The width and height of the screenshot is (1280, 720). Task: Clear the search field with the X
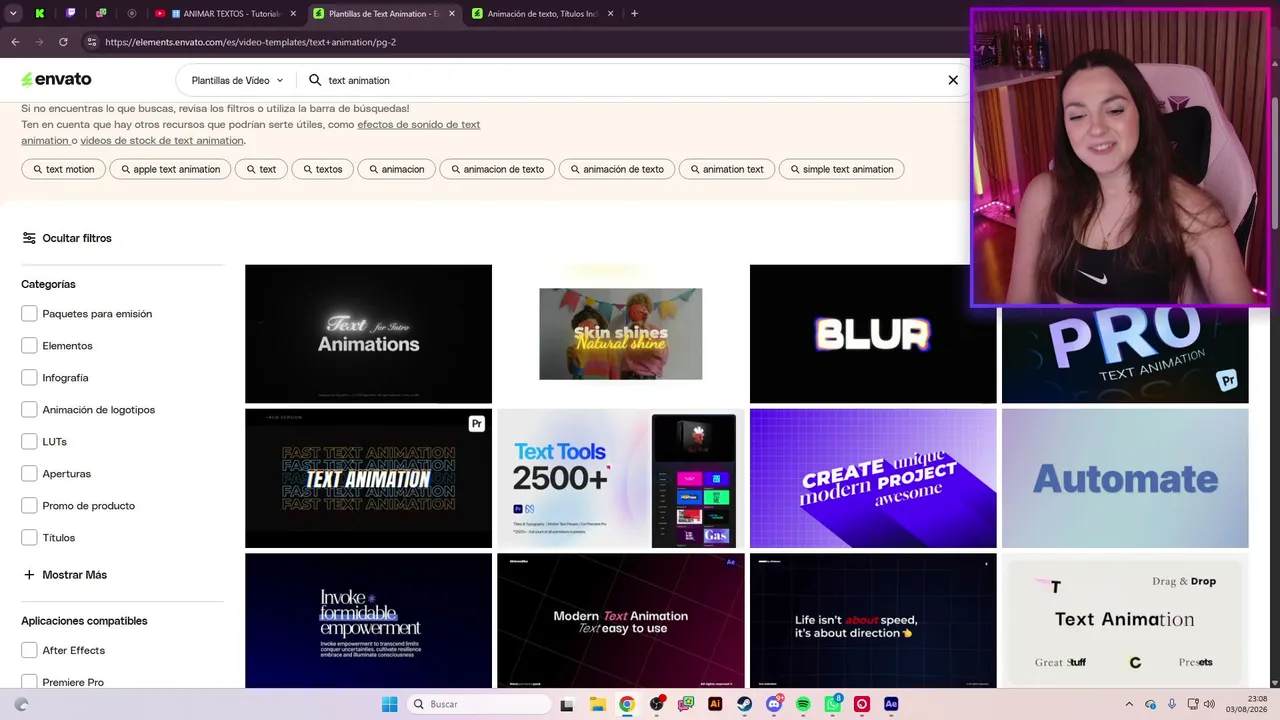[953, 80]
